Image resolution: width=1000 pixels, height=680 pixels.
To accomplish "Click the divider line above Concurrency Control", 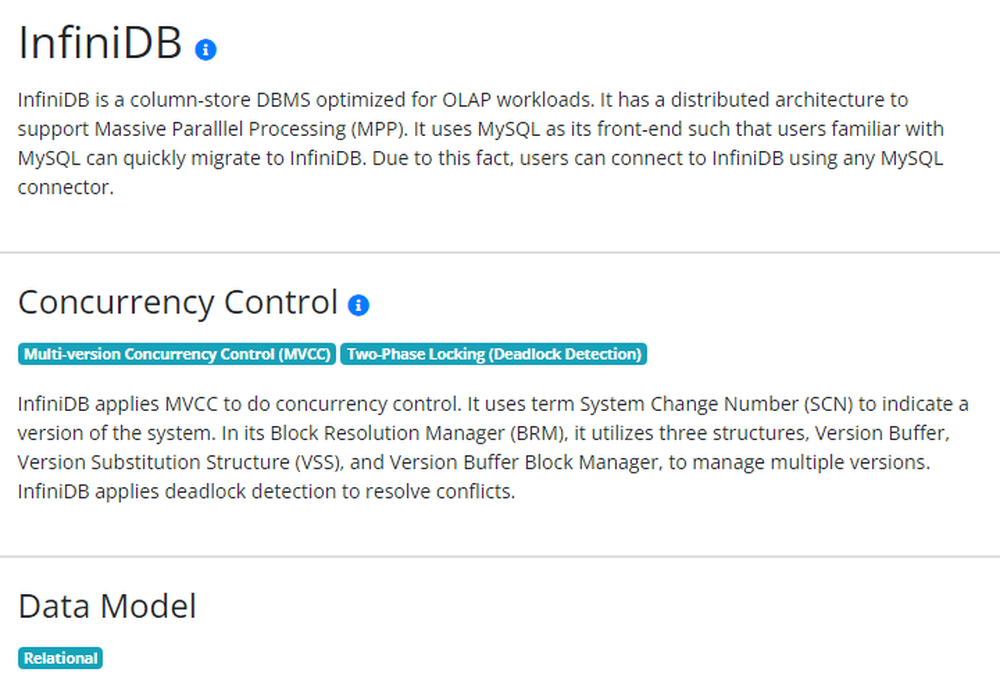I will (500, 253).
